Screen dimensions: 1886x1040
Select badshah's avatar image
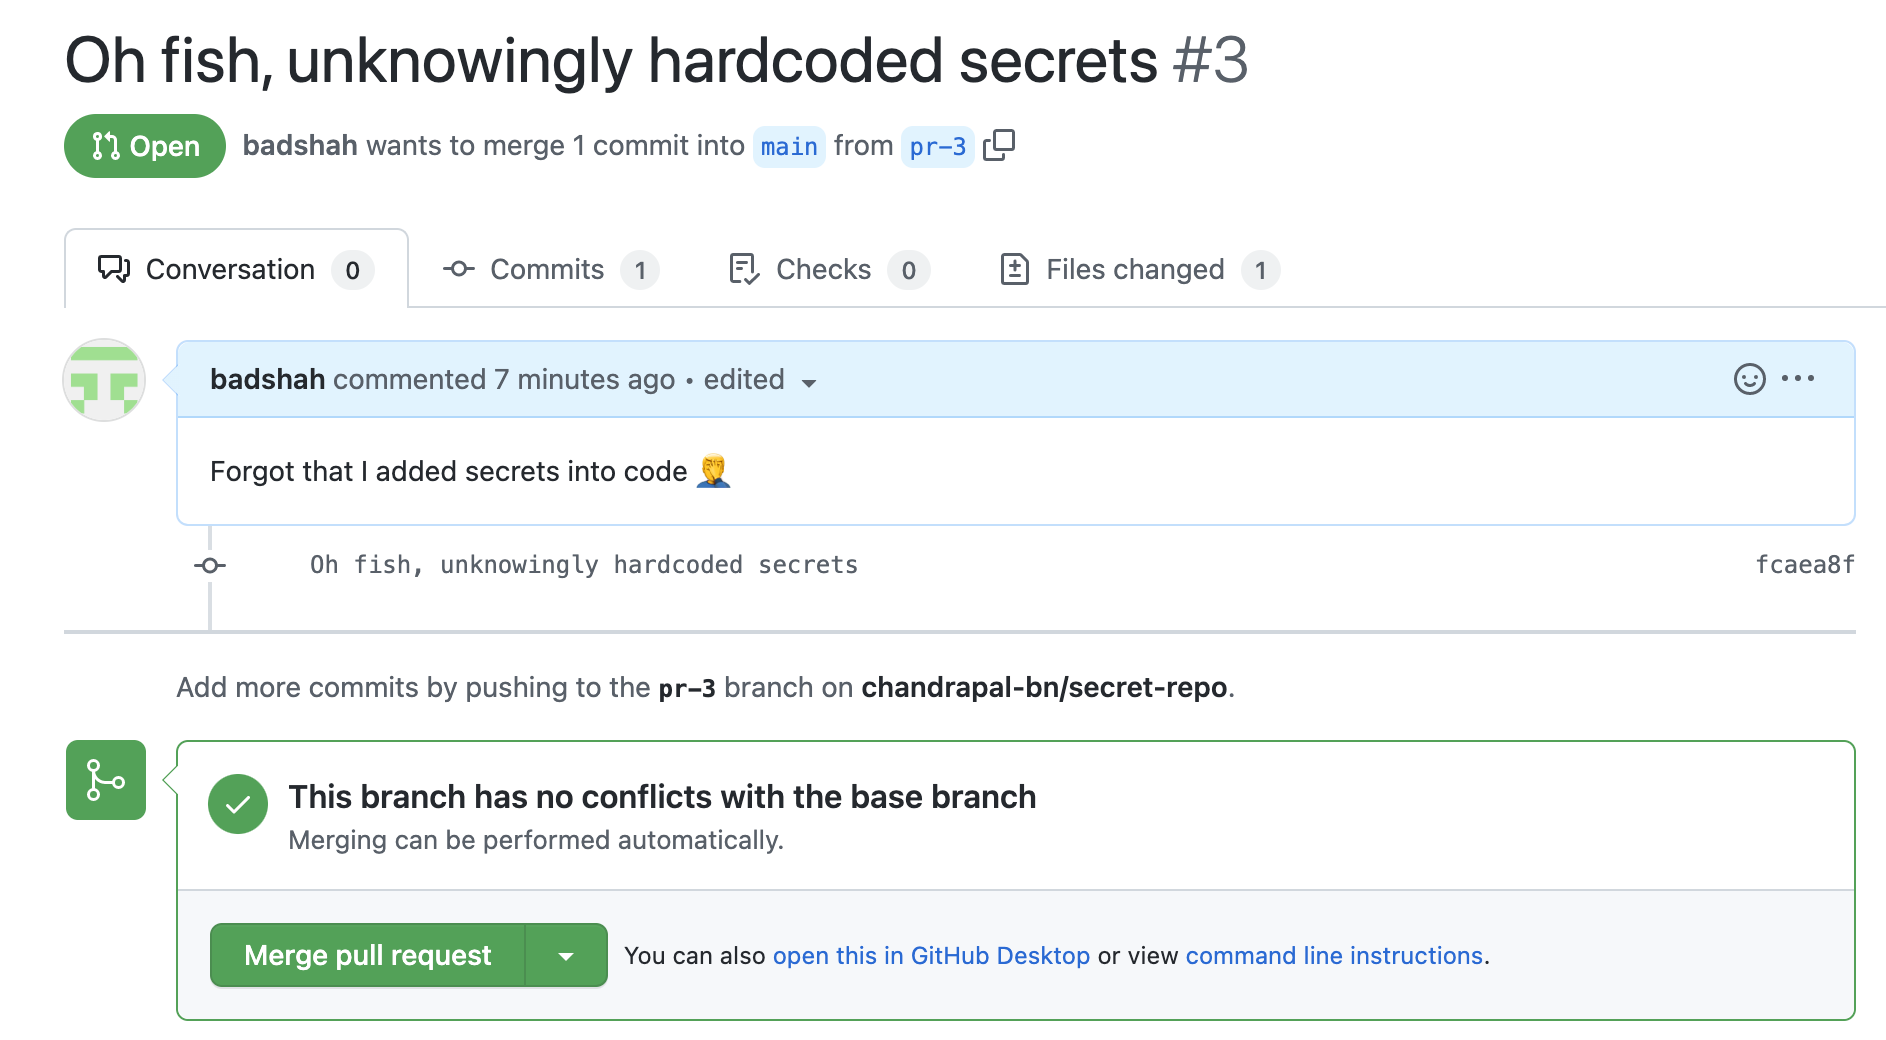click(103, 380)
